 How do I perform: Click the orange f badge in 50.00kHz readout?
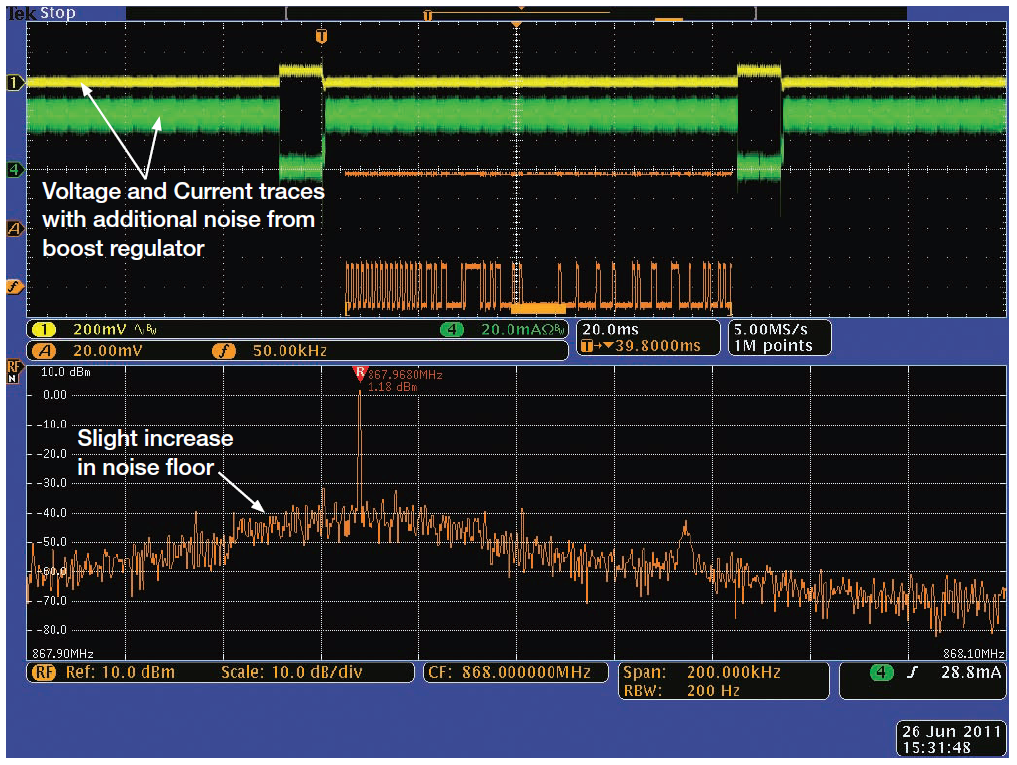point(222,350)
